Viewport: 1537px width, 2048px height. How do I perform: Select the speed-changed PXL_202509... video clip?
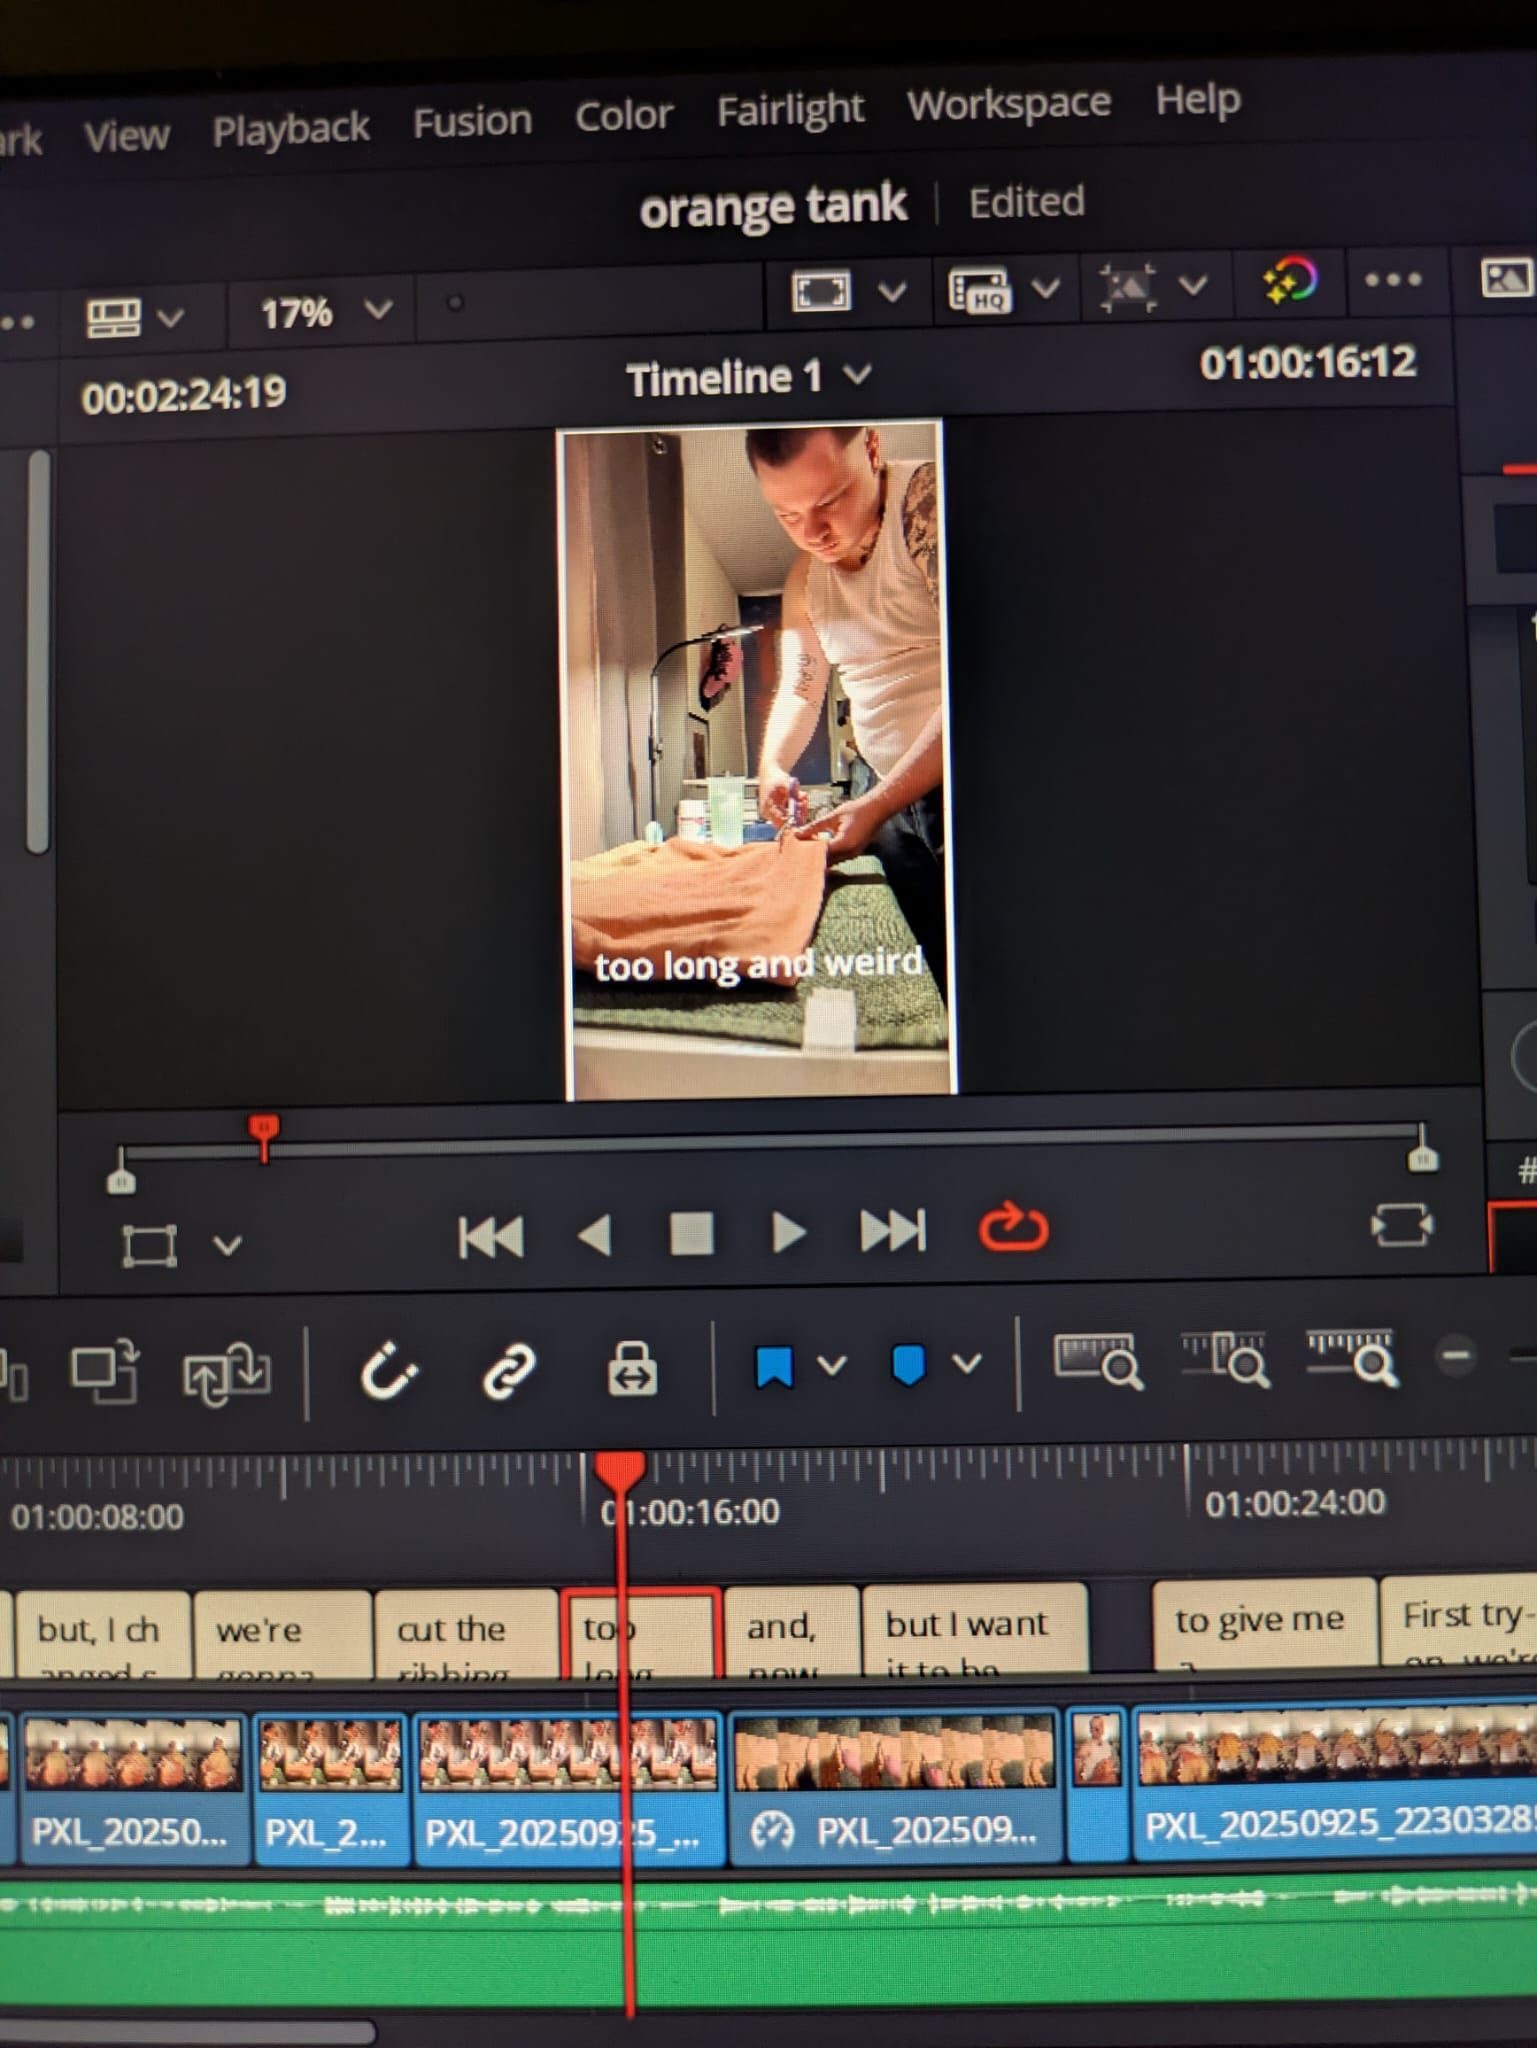coord(894,1787)
